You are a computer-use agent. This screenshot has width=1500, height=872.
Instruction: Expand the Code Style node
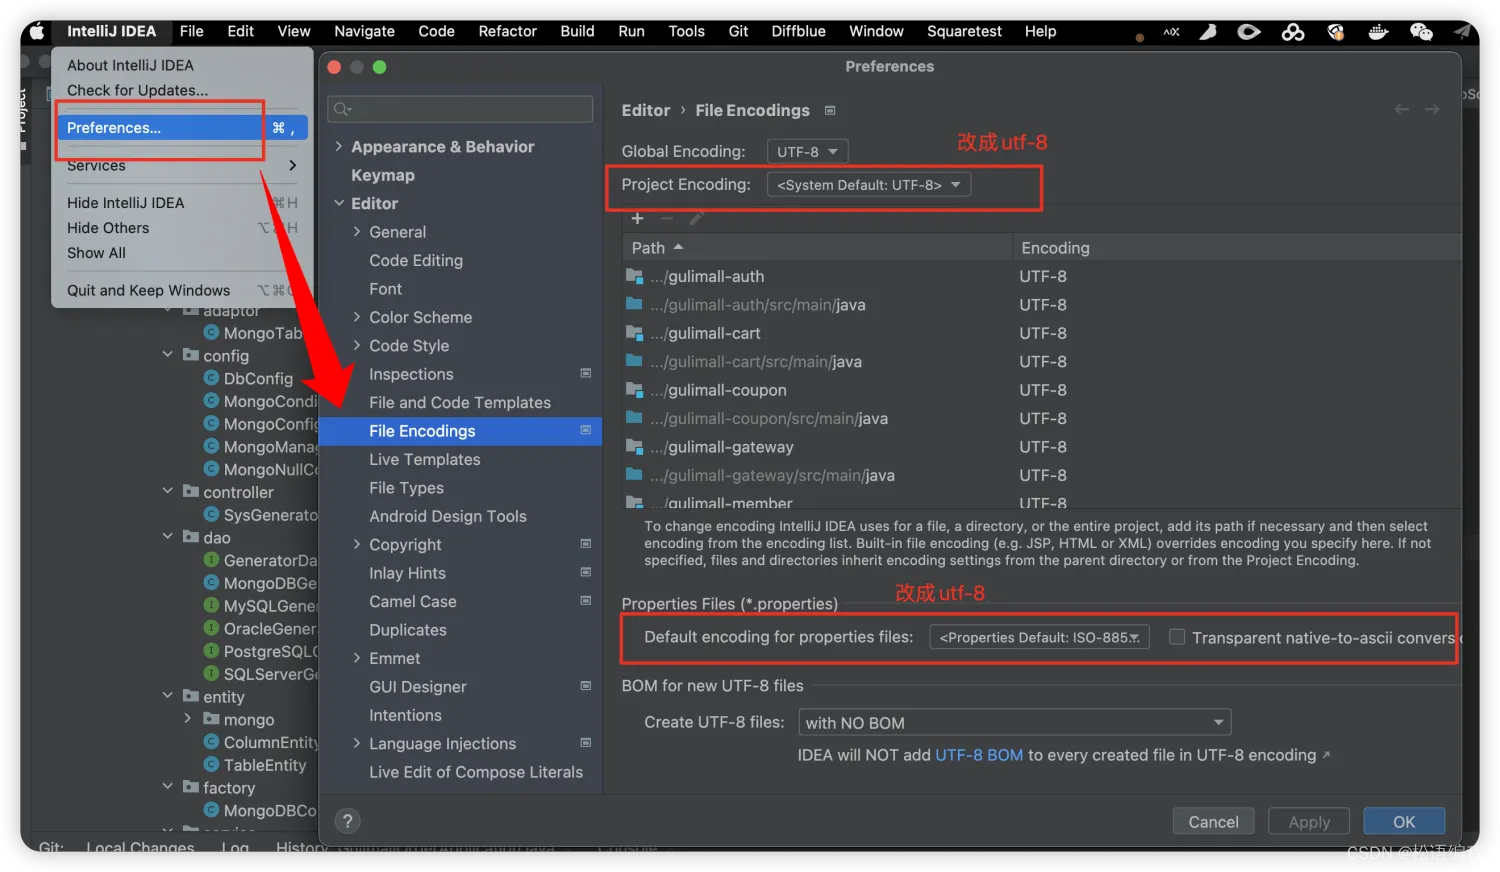(357, 345)
